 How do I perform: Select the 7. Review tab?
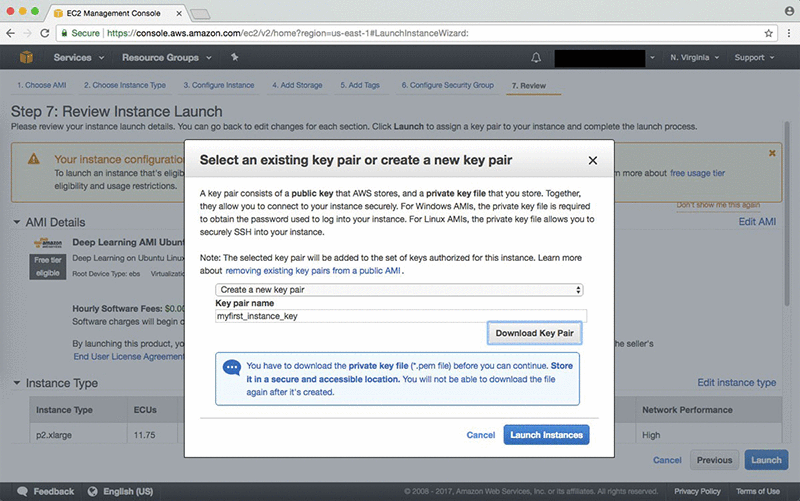click(529, 86)
